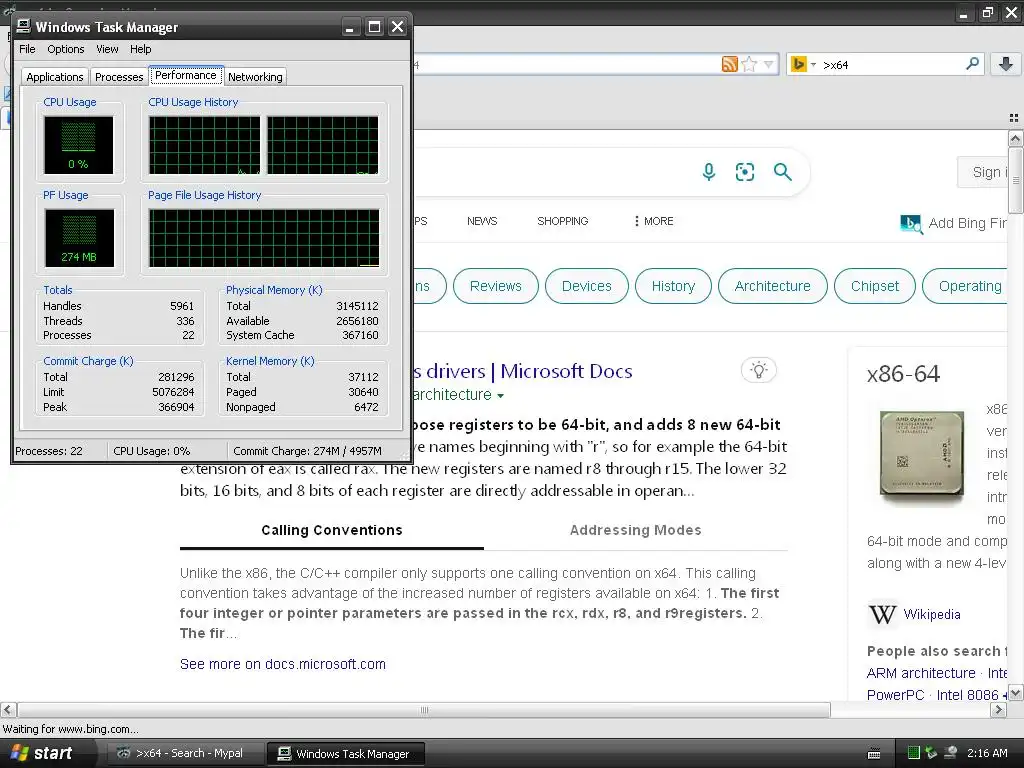Expand the result URL dropdown arrow after architecture

(500, 396)
